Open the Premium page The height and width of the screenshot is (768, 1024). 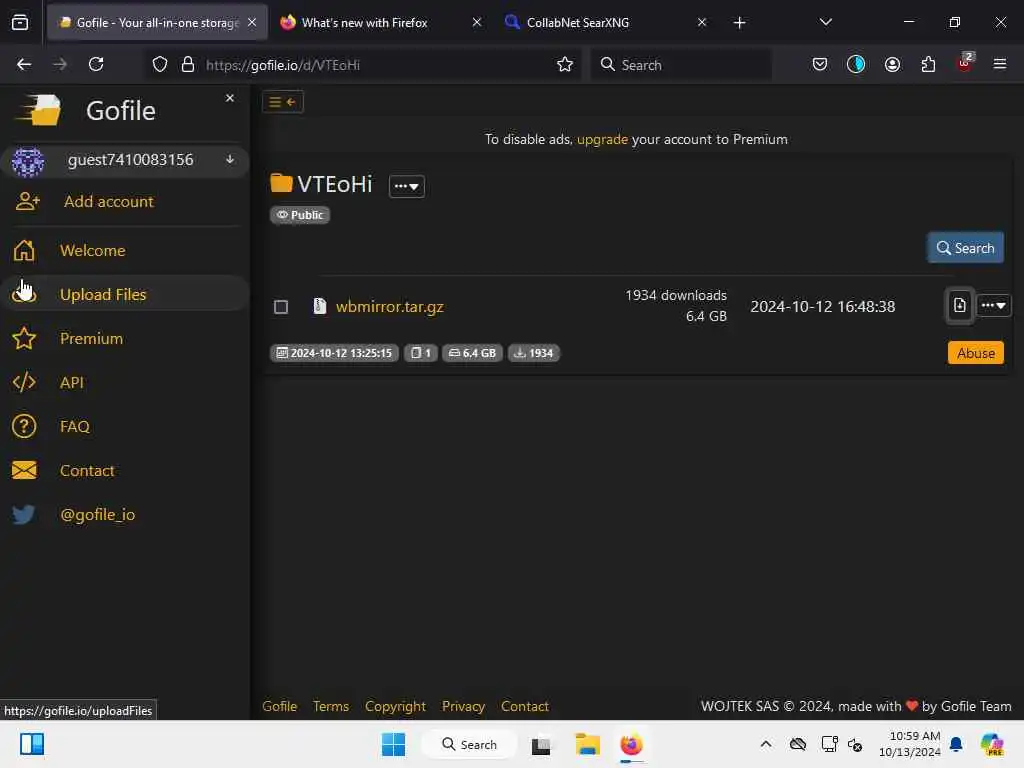(x=91, y=338)
